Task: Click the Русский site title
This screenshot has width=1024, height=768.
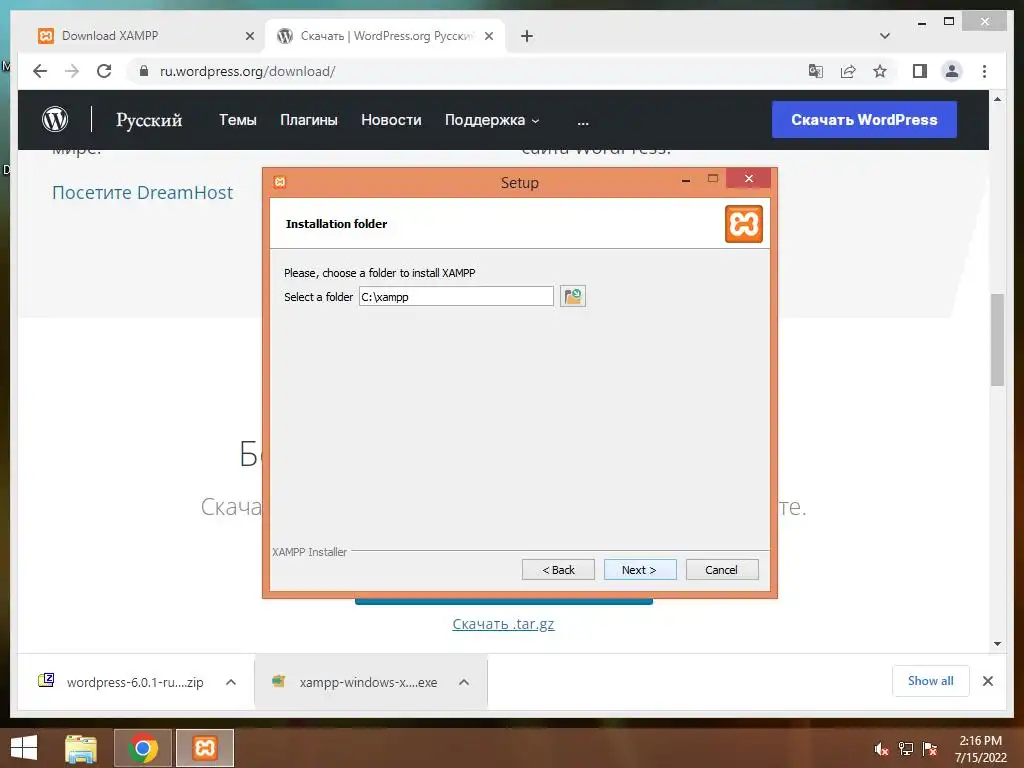Action: coord(149,120)
